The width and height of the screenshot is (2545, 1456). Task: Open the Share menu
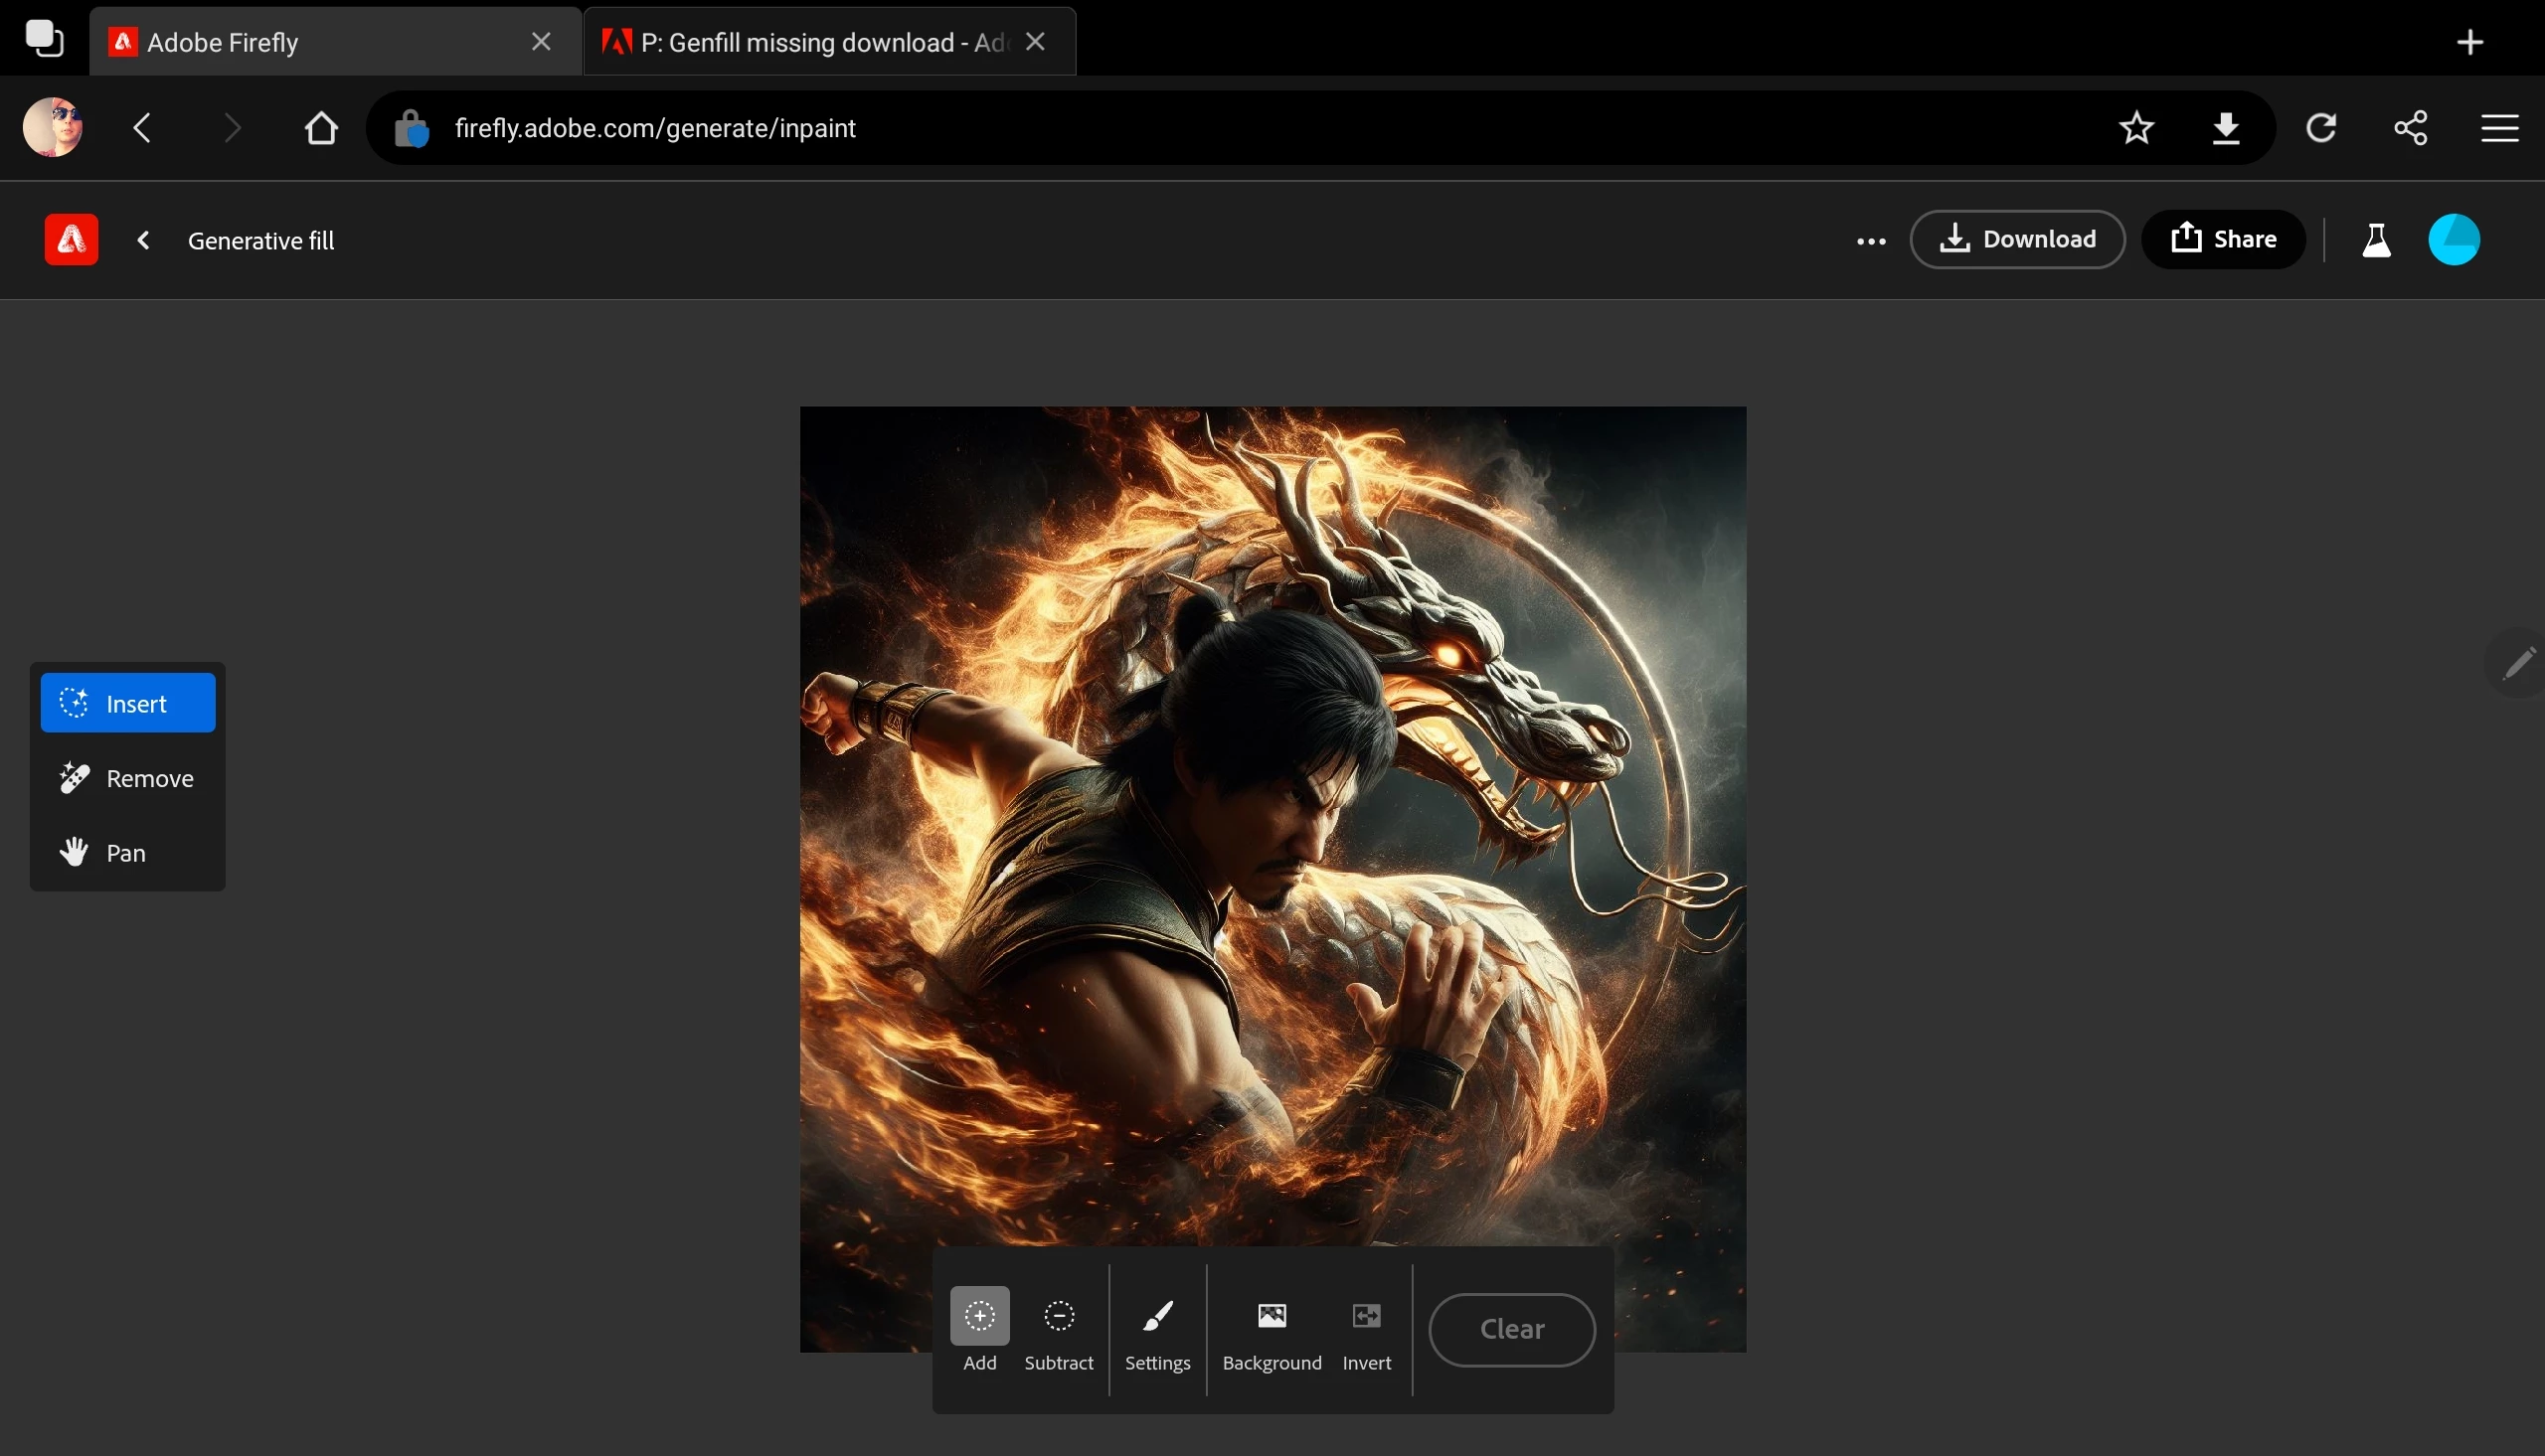coord(2222,239)
